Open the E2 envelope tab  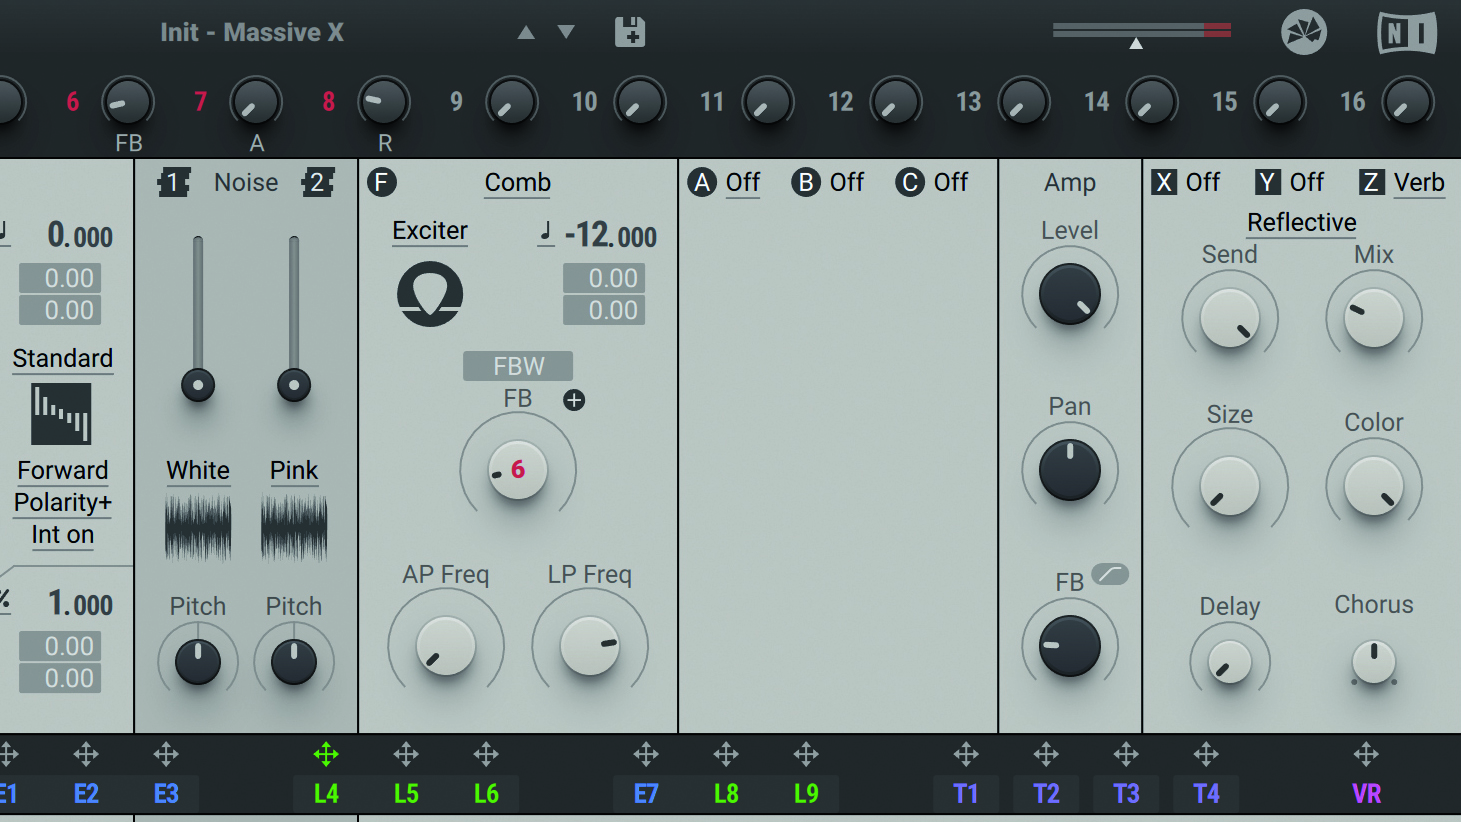(x=86, y=794)
